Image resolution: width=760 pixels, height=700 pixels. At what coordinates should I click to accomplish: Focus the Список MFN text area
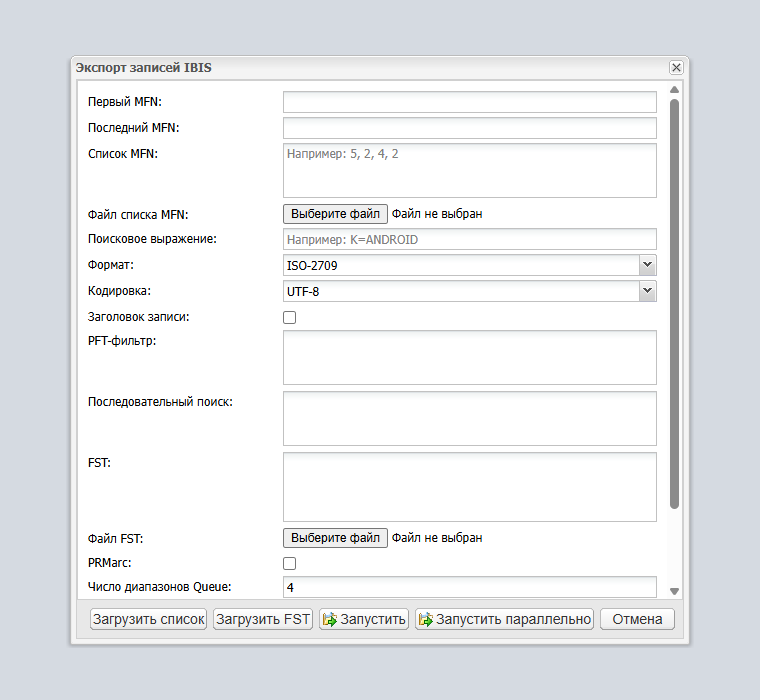tap(470, 171)
